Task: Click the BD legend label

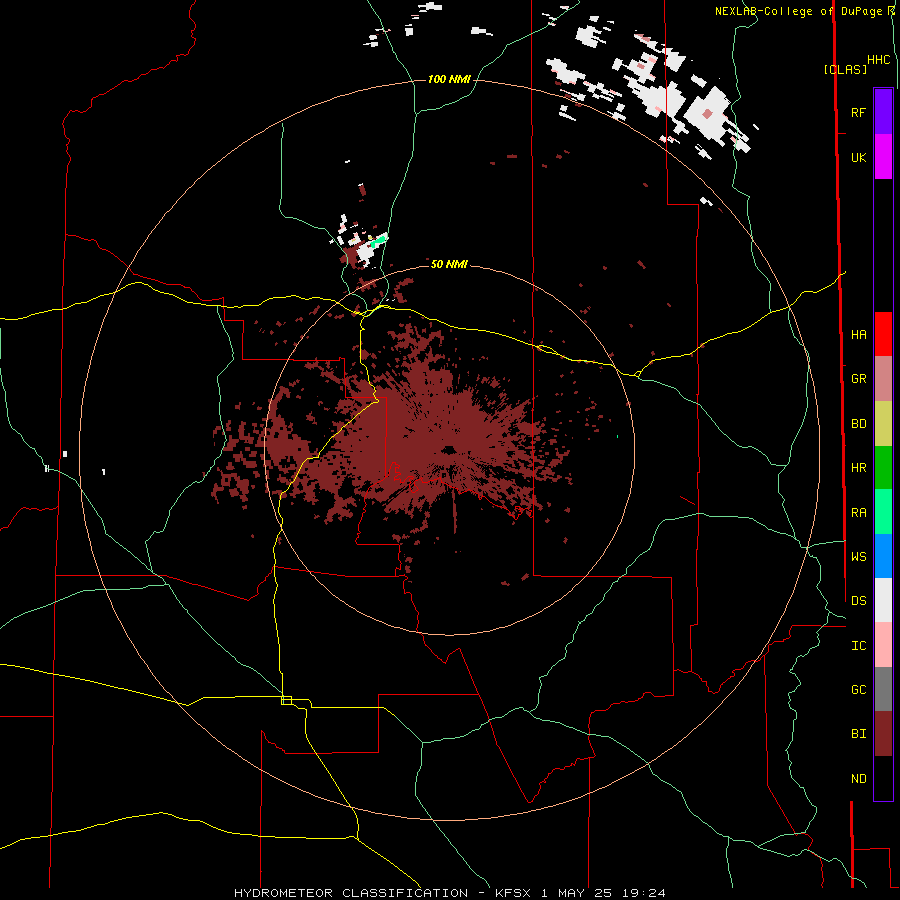Action: click(858, 424)
